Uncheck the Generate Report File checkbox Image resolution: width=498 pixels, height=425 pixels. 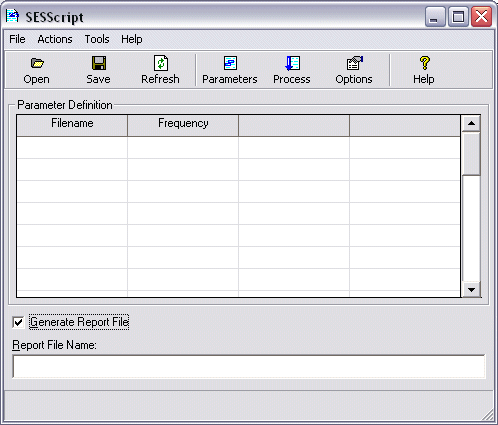18,322
